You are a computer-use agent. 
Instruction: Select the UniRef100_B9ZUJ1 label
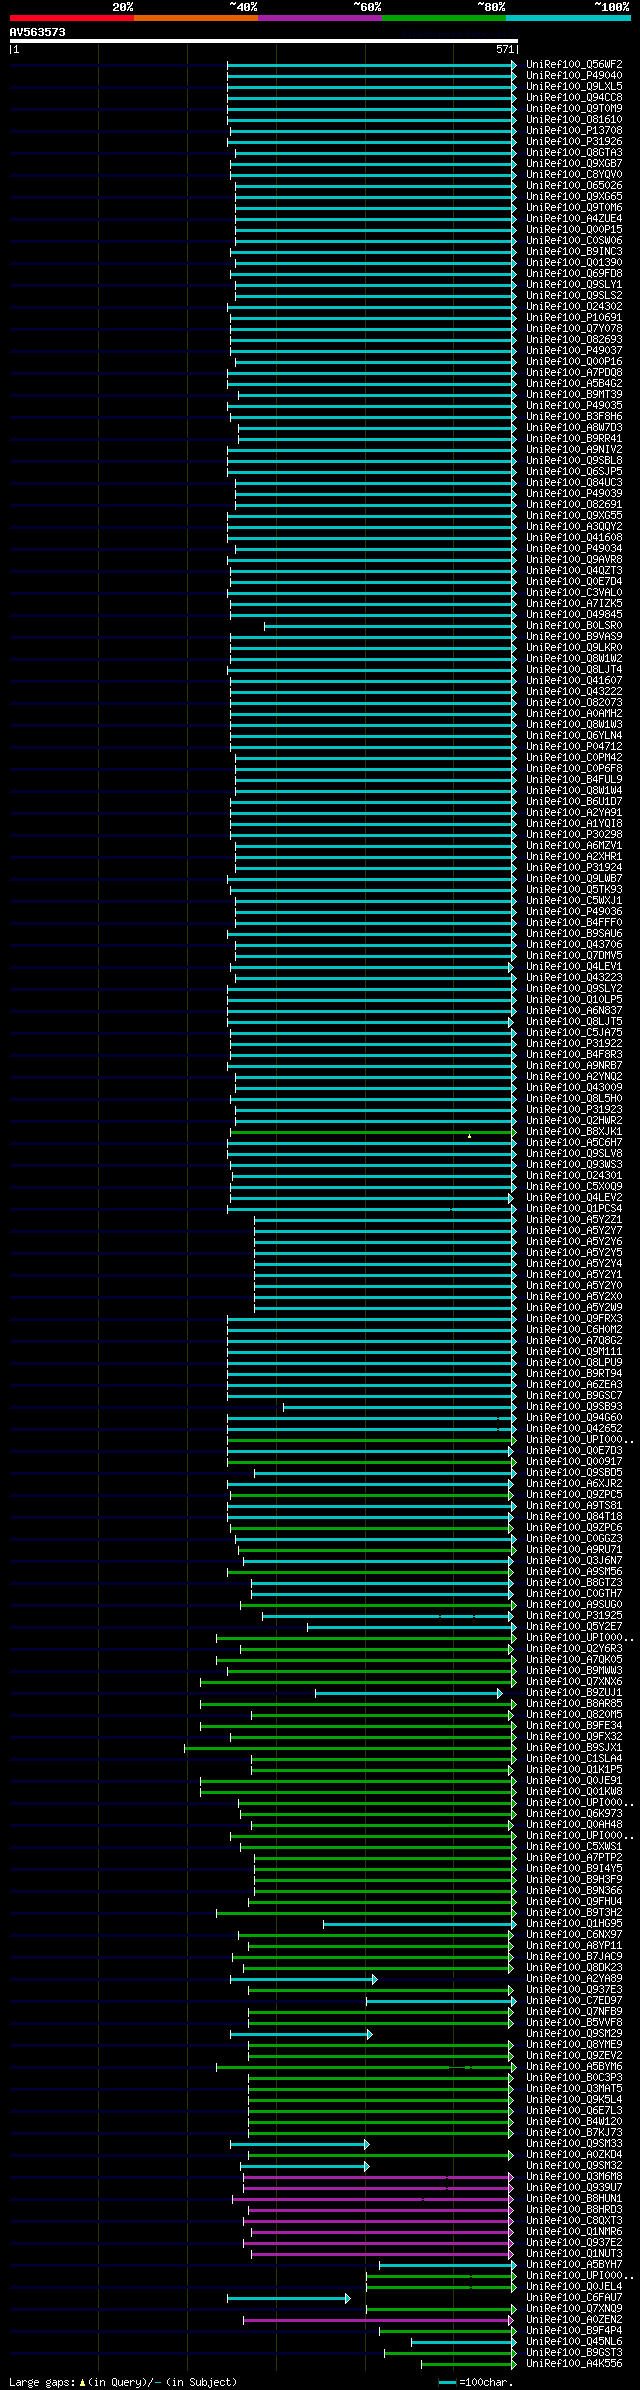tap(574, 1692)
